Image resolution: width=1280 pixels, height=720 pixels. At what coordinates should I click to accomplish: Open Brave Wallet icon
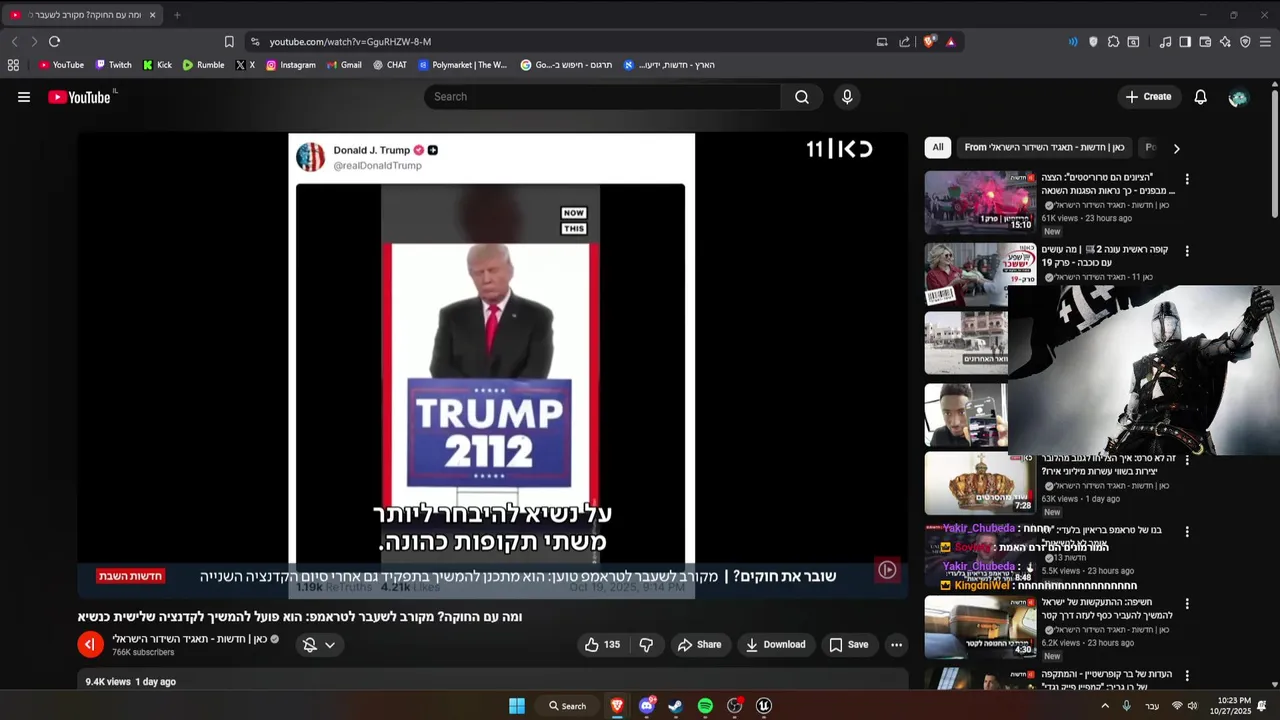(x=1205, y=42)
